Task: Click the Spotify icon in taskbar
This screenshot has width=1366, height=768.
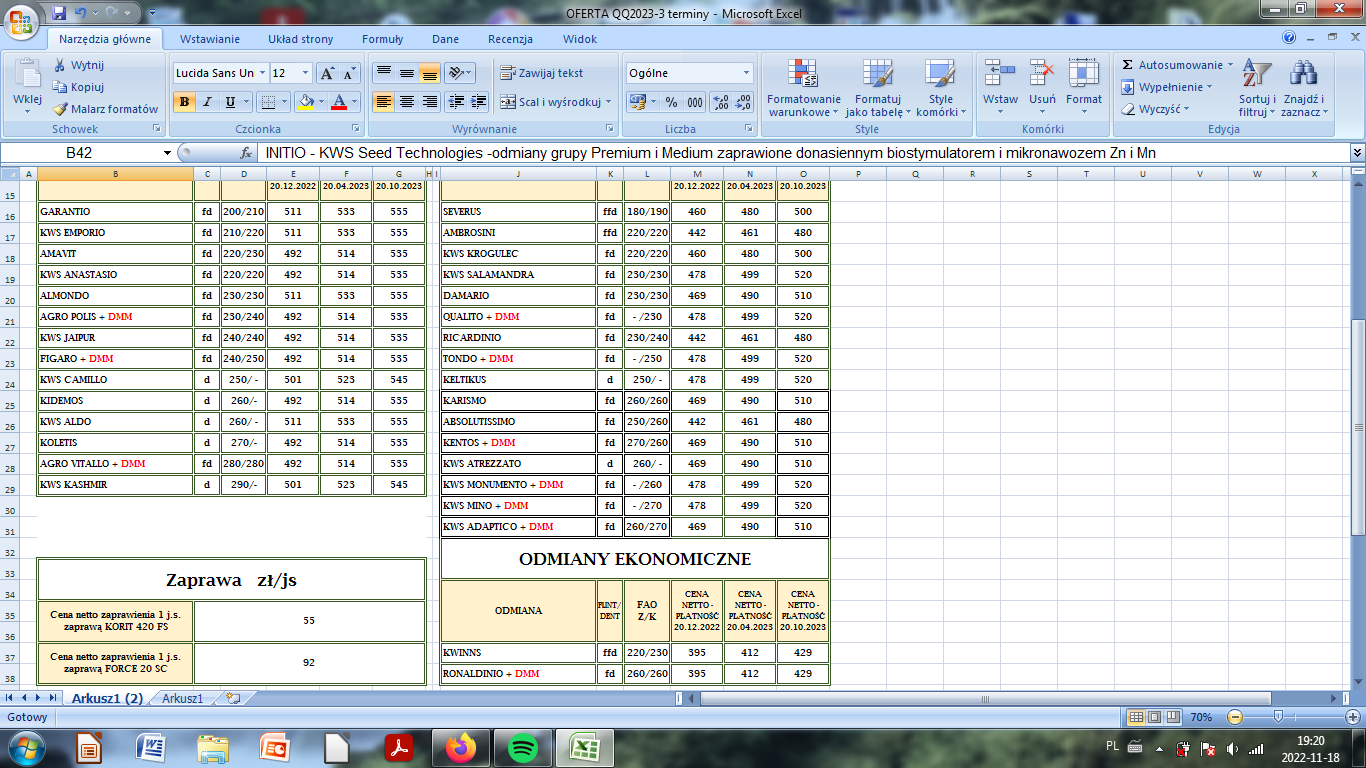Action: [x=522, y=747]
